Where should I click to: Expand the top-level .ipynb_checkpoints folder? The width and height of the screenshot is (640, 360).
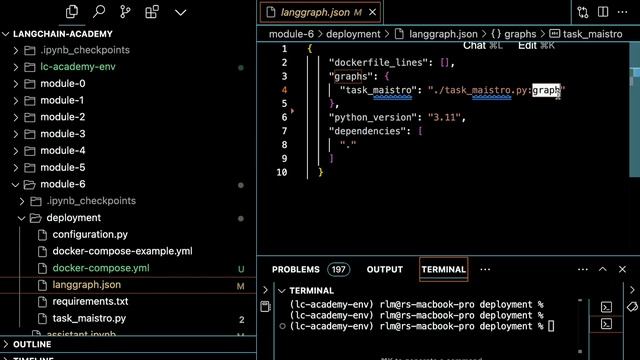point(16,50)
